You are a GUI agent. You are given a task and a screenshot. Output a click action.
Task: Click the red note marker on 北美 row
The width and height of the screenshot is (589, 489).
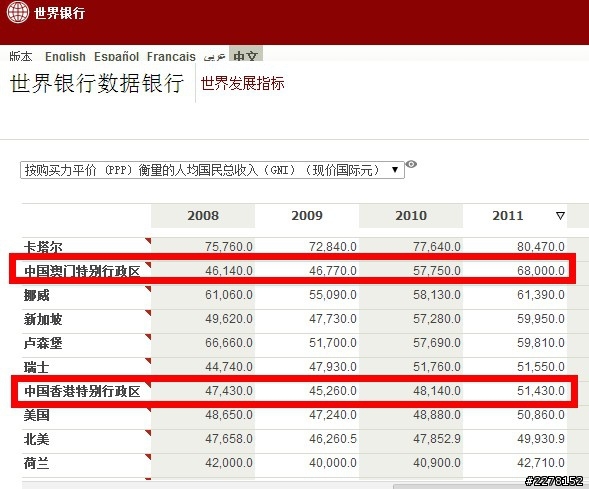148,433
